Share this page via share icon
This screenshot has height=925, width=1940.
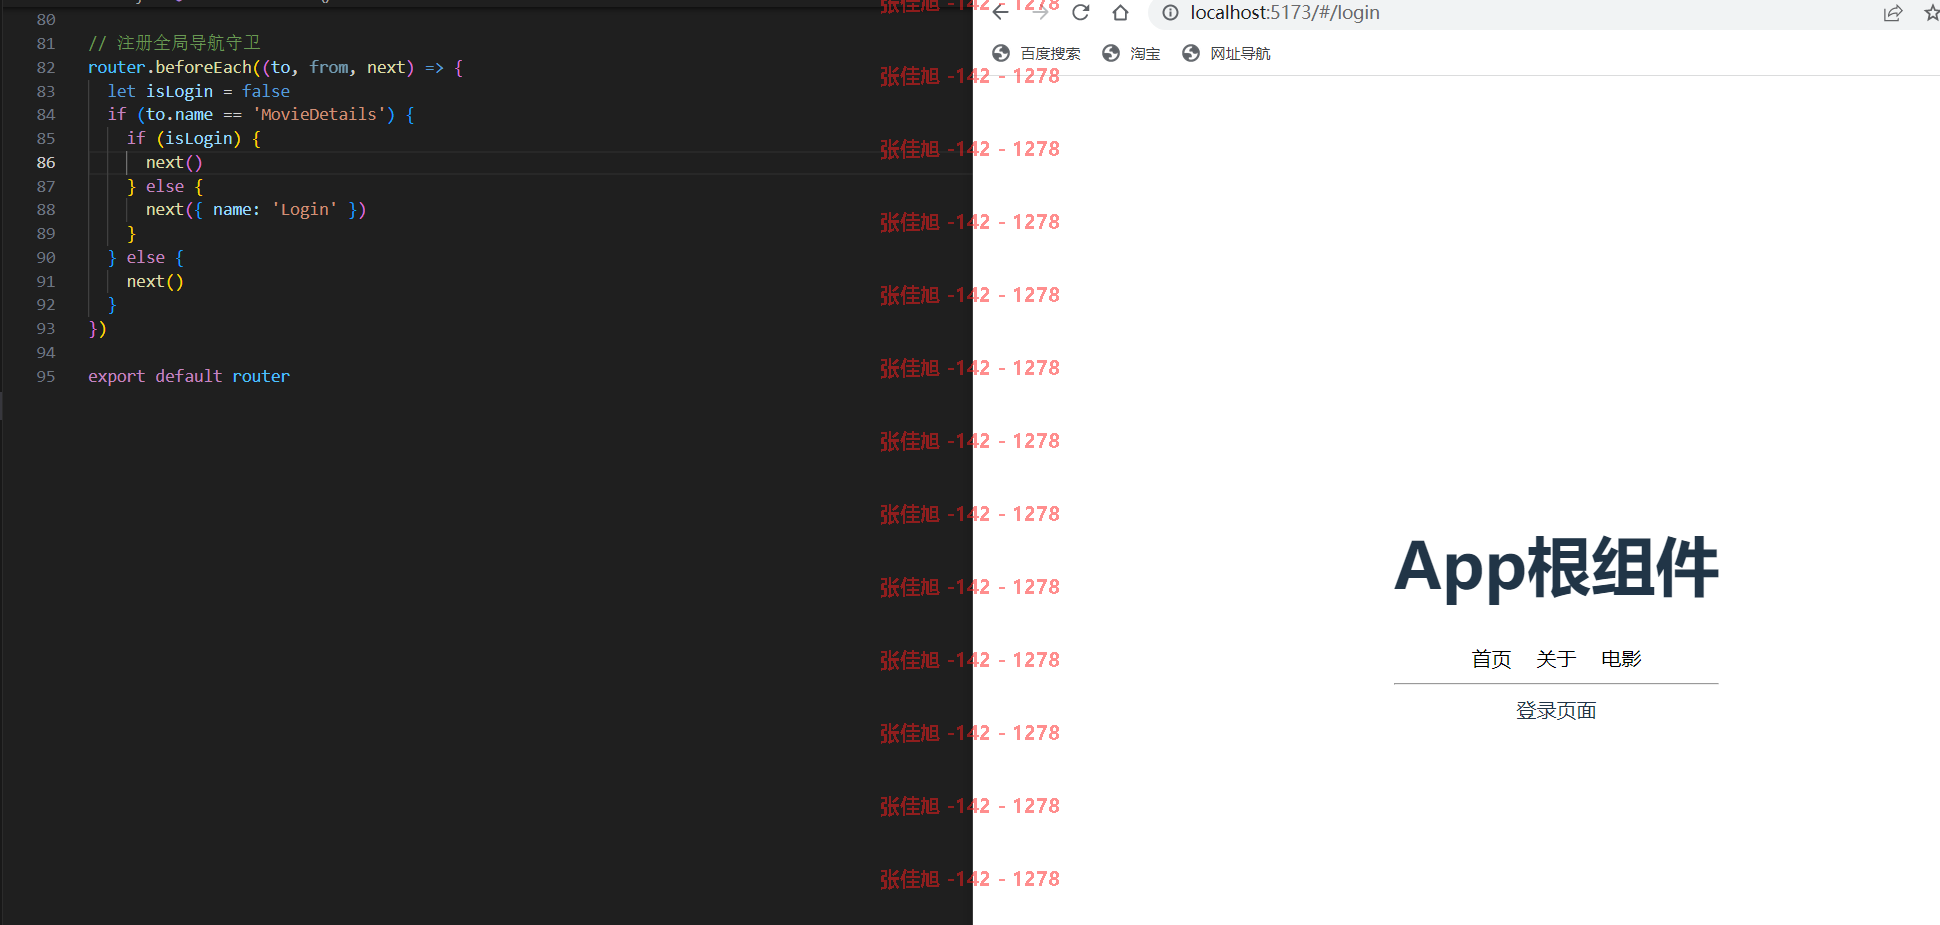[1892, 13]
